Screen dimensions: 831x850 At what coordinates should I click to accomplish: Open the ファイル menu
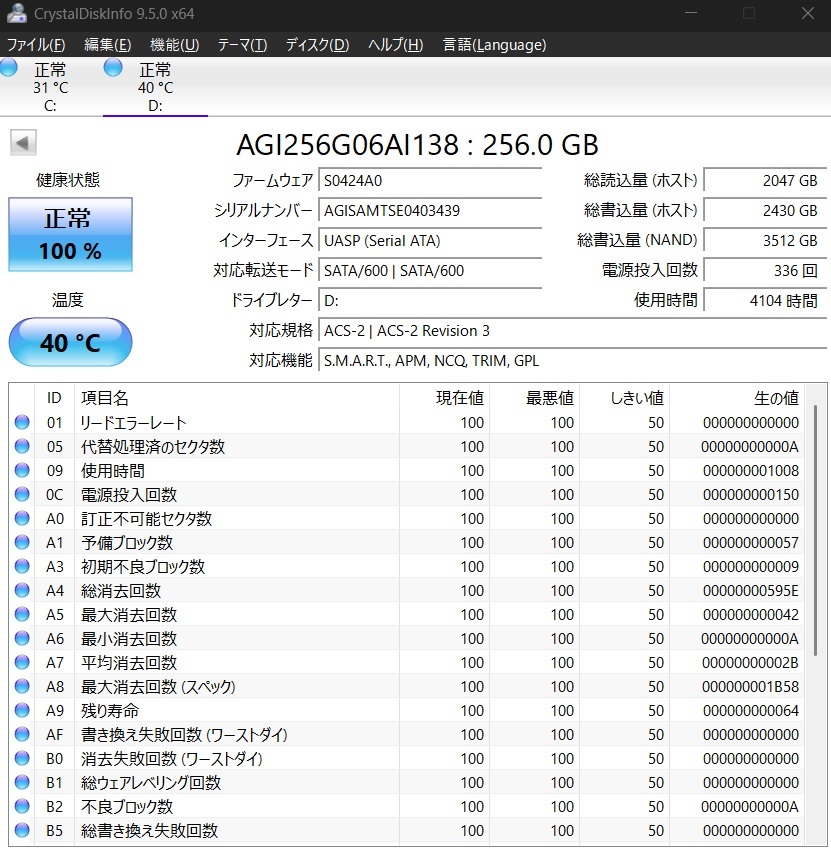(36, 44)
